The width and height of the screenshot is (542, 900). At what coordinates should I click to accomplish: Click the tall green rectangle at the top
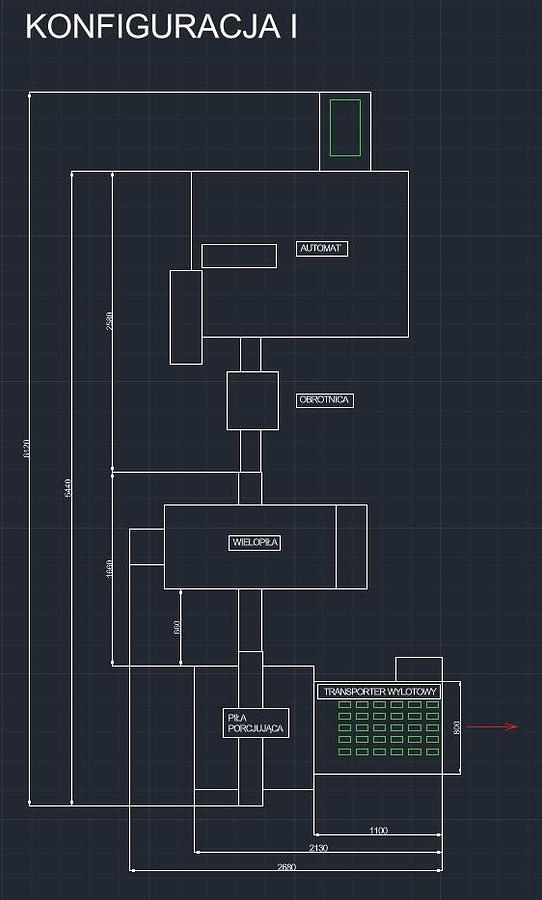tap(345, 127)
